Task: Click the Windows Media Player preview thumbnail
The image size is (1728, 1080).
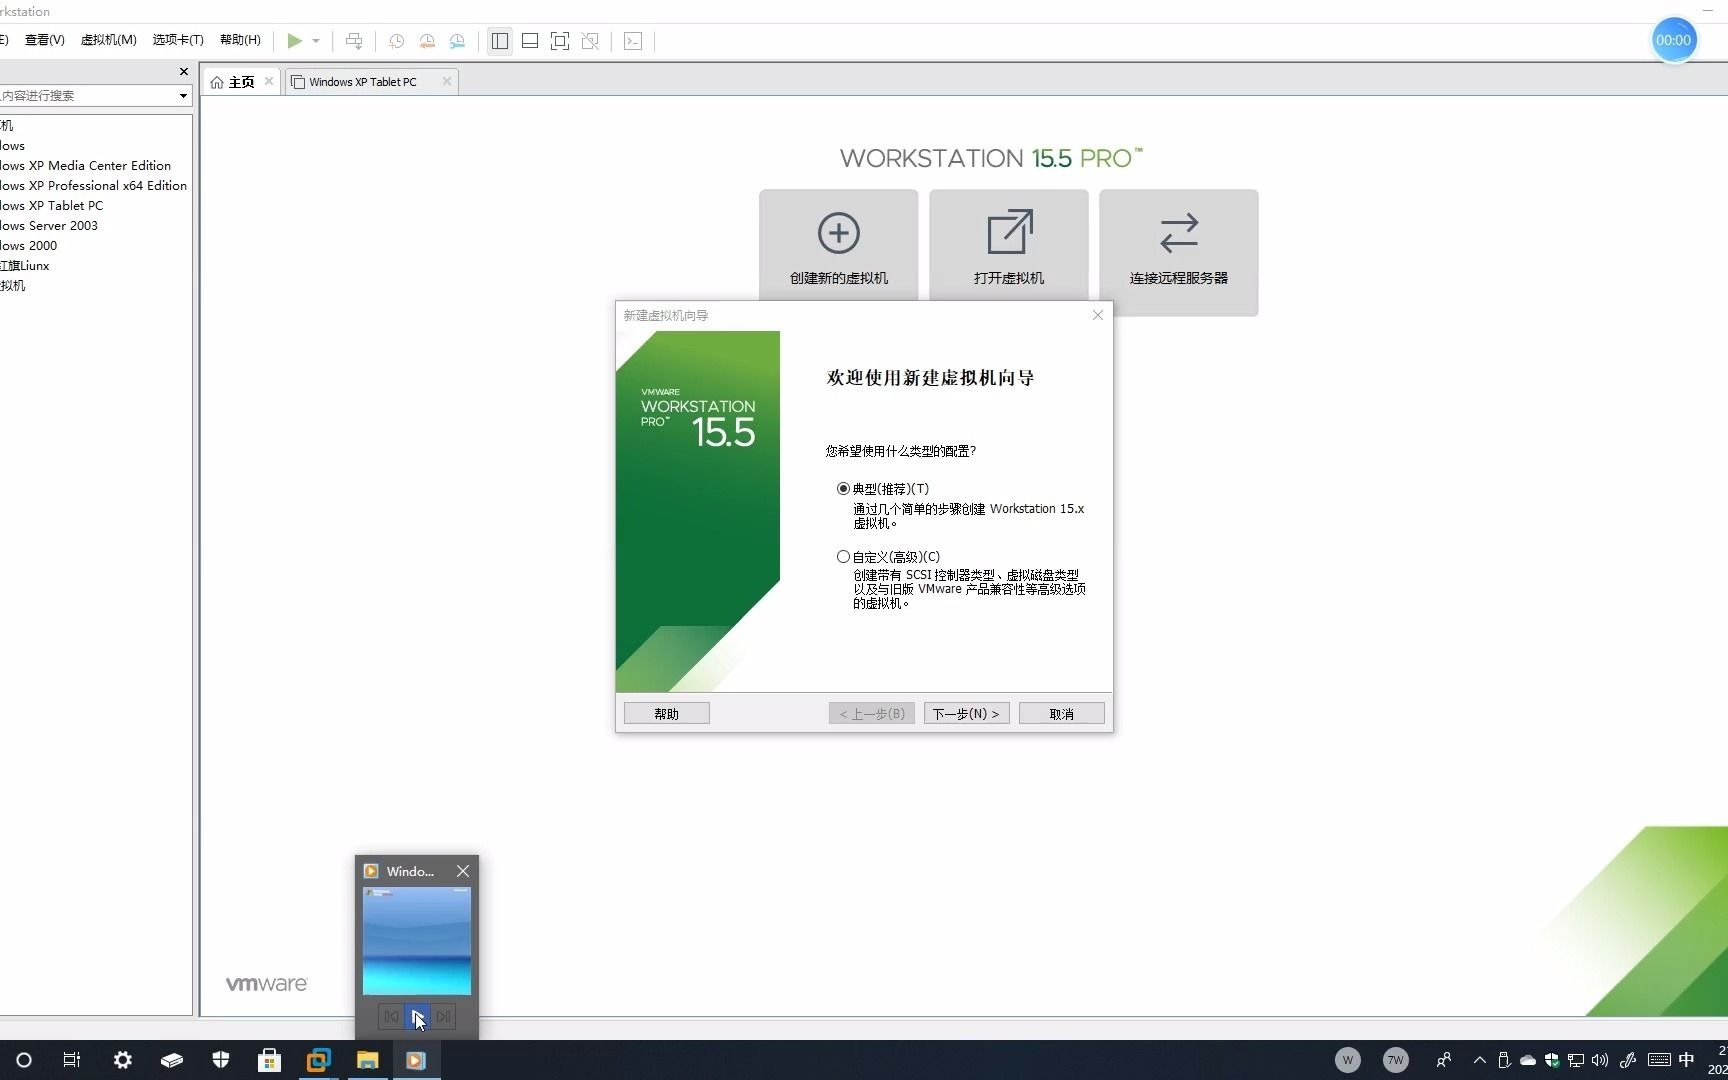Action: click(x=416, y=941)
